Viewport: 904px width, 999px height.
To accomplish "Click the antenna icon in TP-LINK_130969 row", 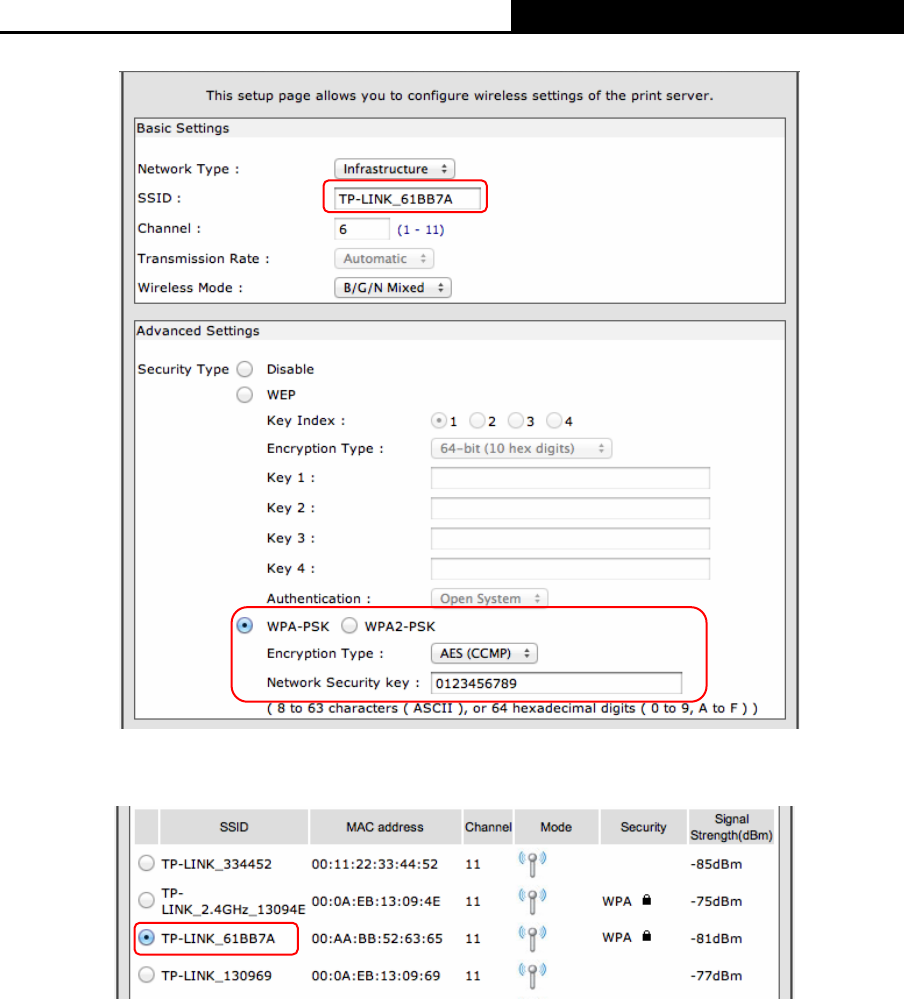I will click(x=533, y=975).
